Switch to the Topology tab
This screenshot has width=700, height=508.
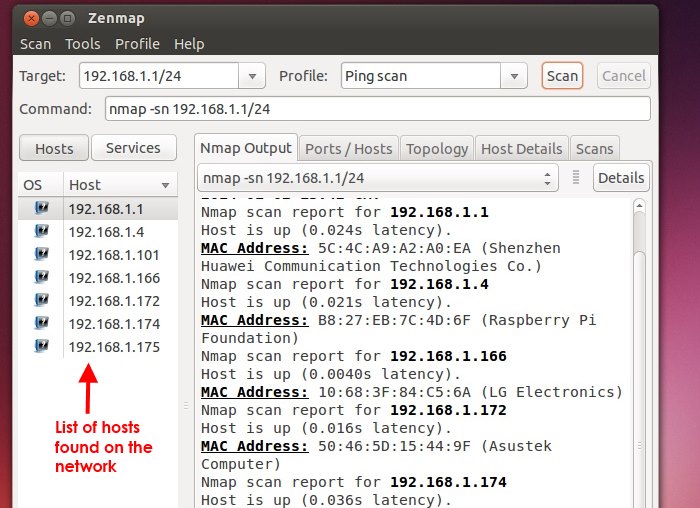(437, 149)
